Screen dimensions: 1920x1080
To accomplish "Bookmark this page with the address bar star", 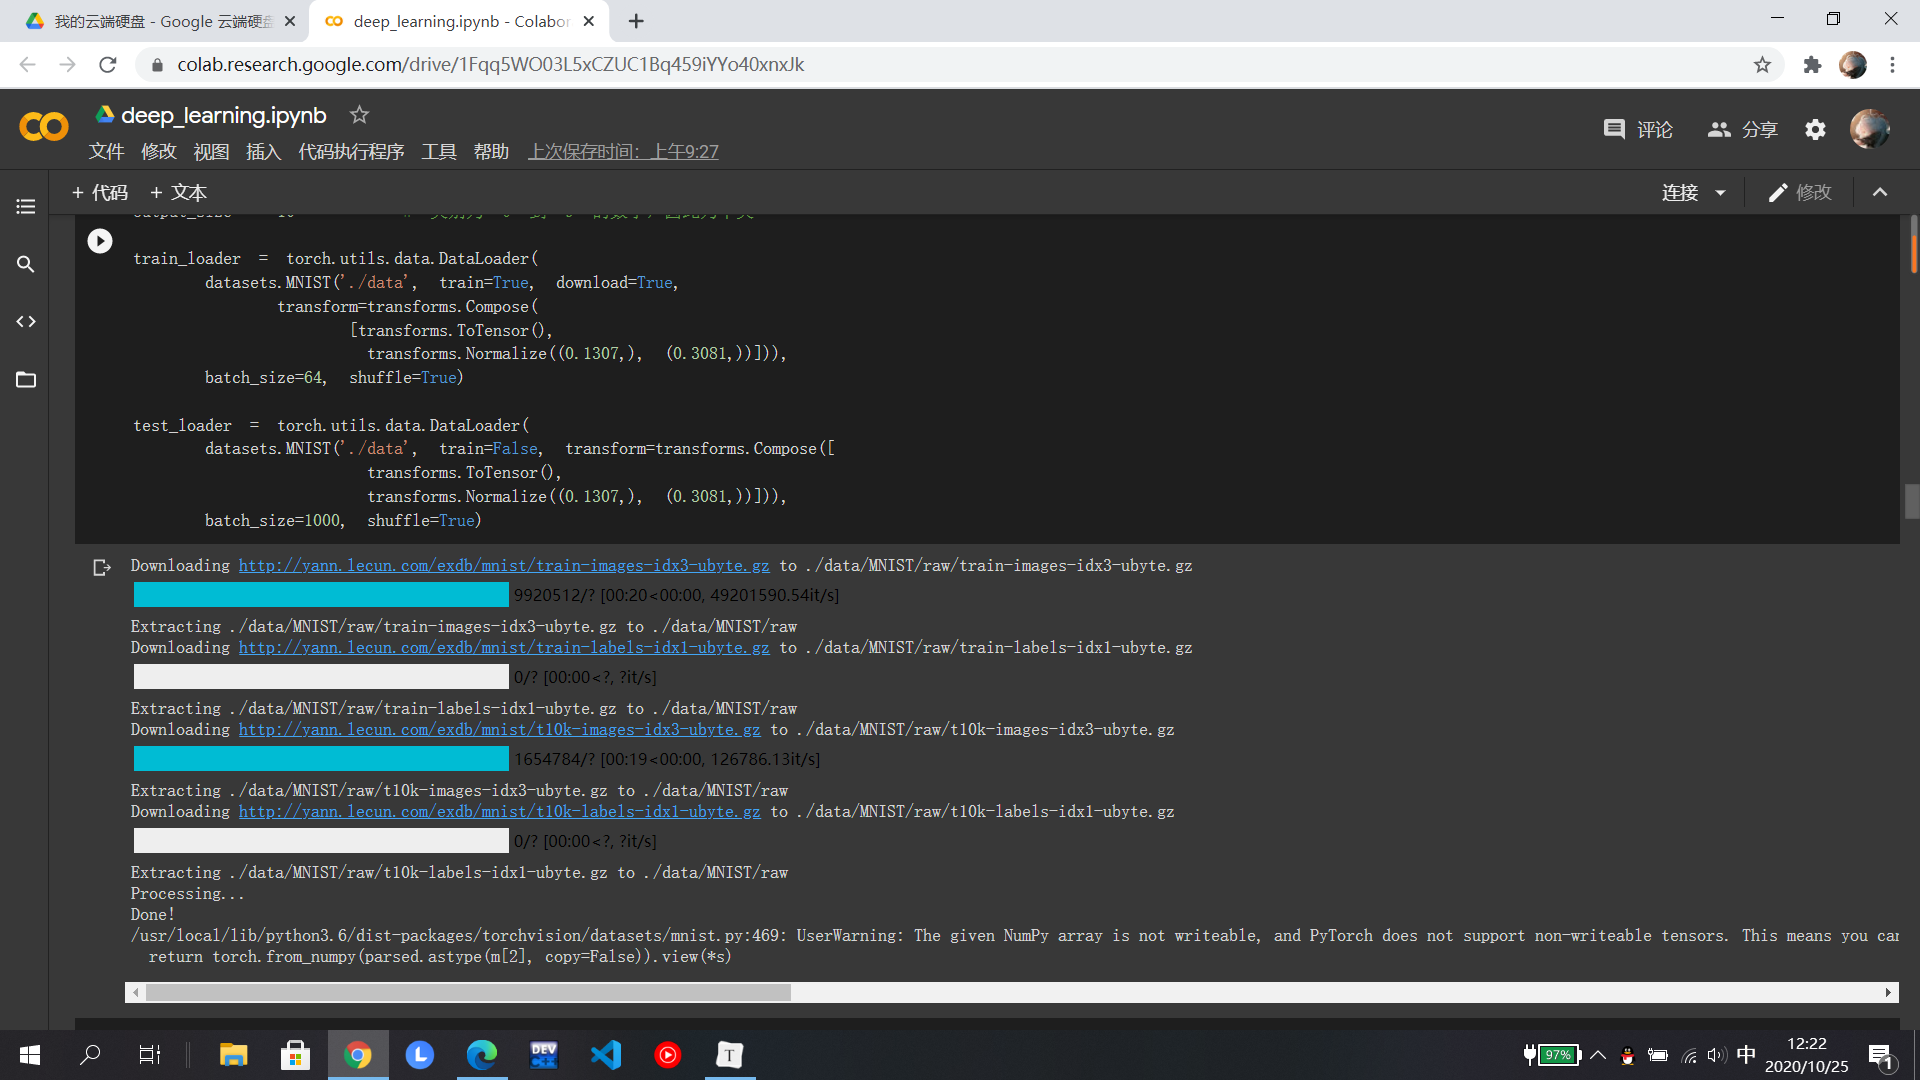I will [x=1762, y=65].
